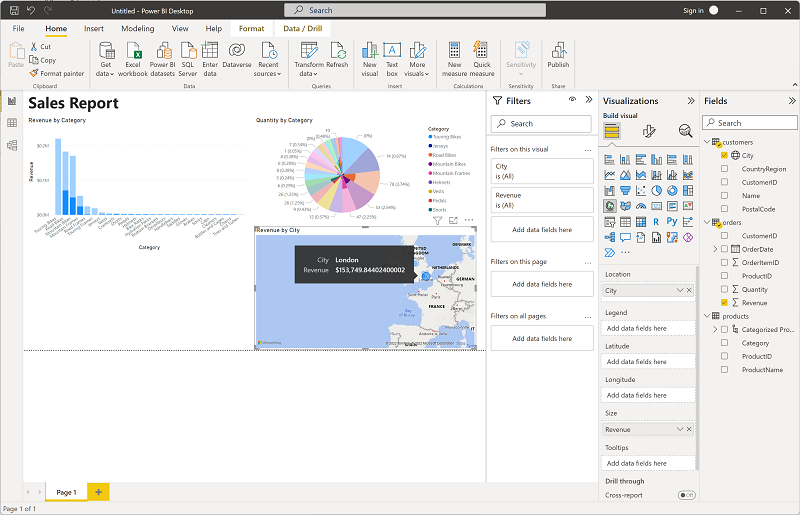Screen dimensions: 800x515
Task: Check the ProductName field checkbox
Action: [724, 369]
